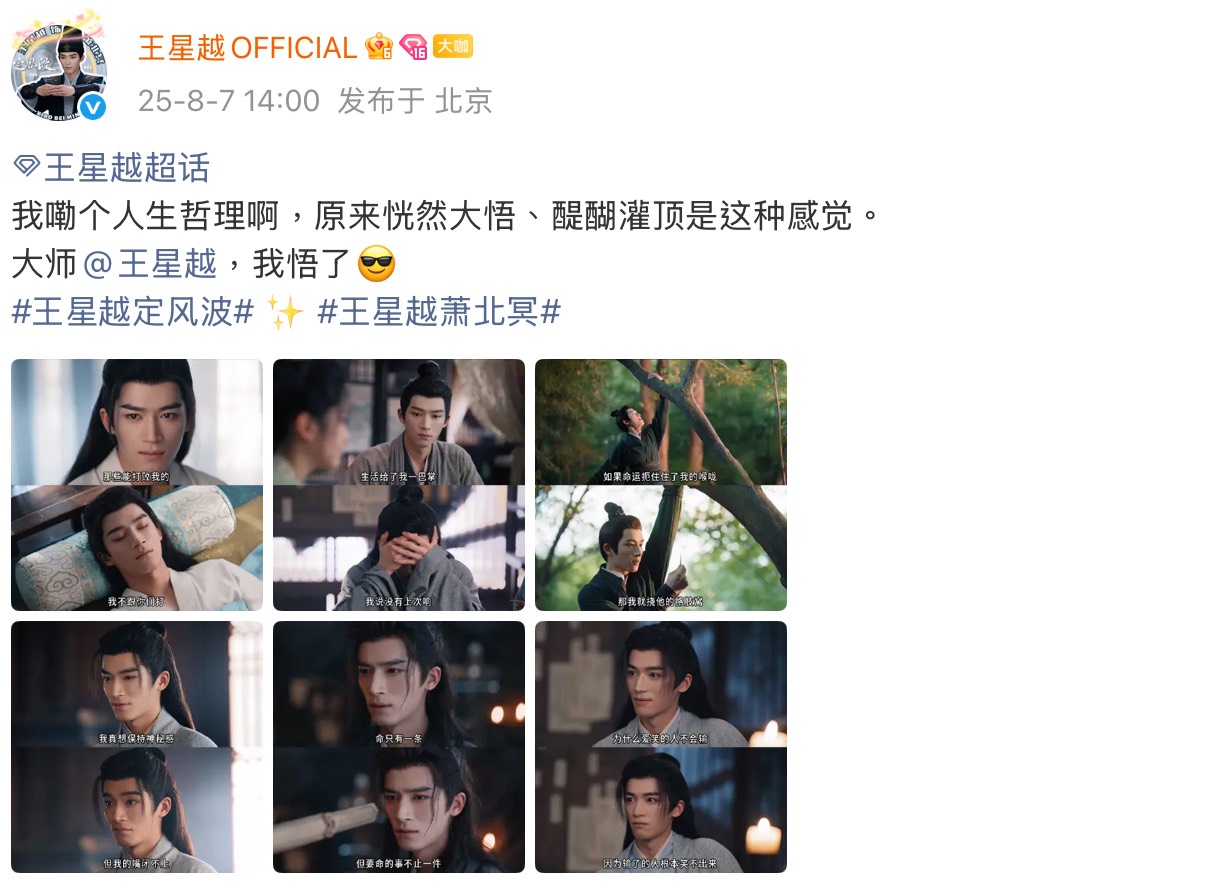This screenshot has height=893, width=1228.
Task: Open second photo with hand covering face
Action: click(x=399, y=485)
